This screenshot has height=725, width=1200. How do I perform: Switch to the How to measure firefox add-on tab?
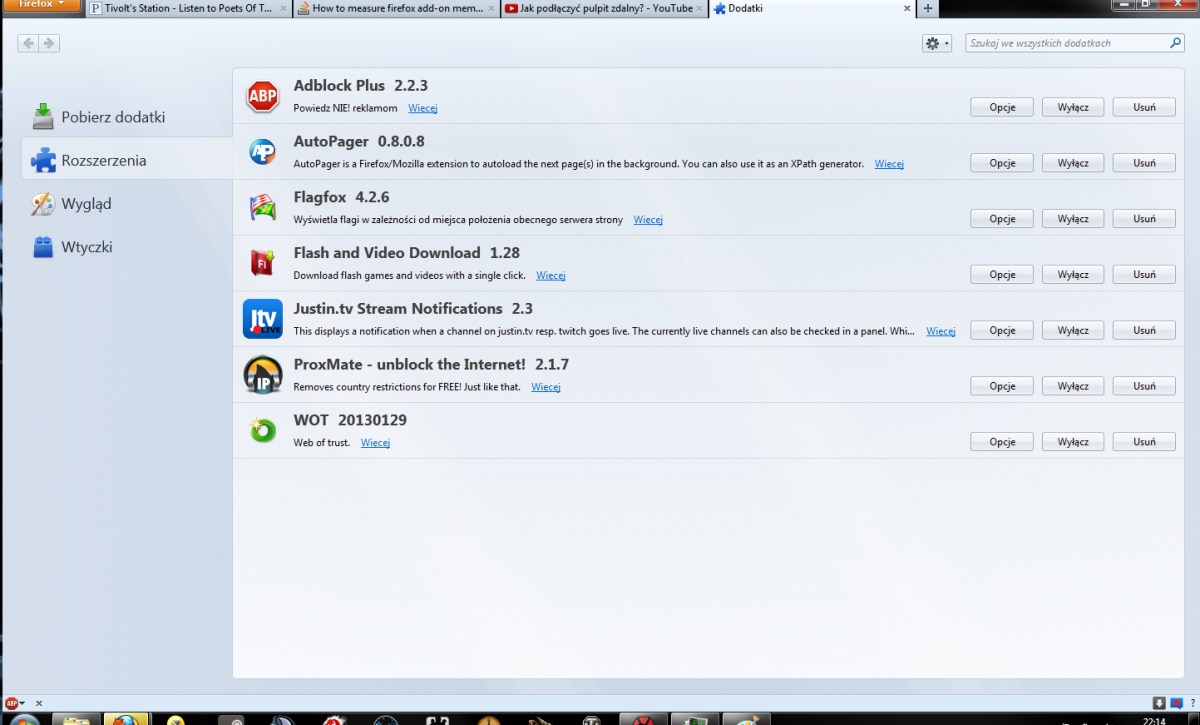[x=396, y=9]
